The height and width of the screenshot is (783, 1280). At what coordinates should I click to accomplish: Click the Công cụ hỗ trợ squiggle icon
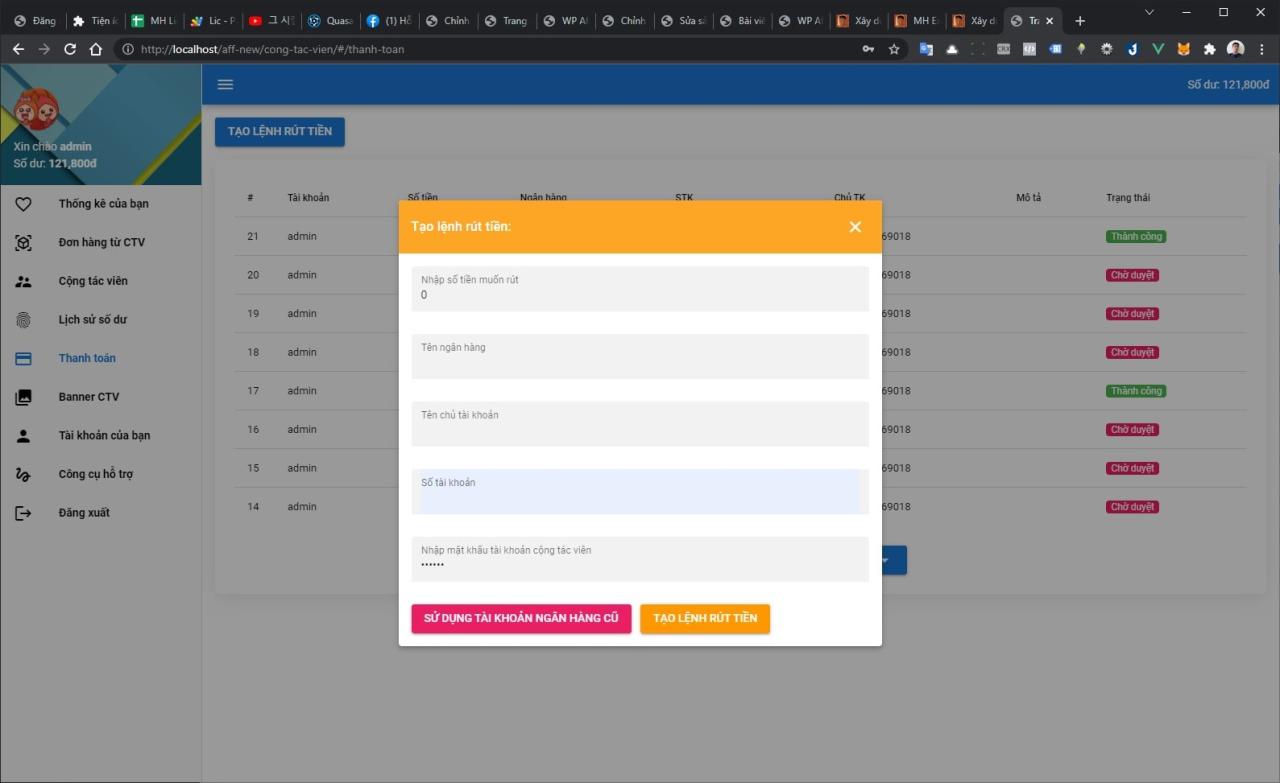(24, 473)
